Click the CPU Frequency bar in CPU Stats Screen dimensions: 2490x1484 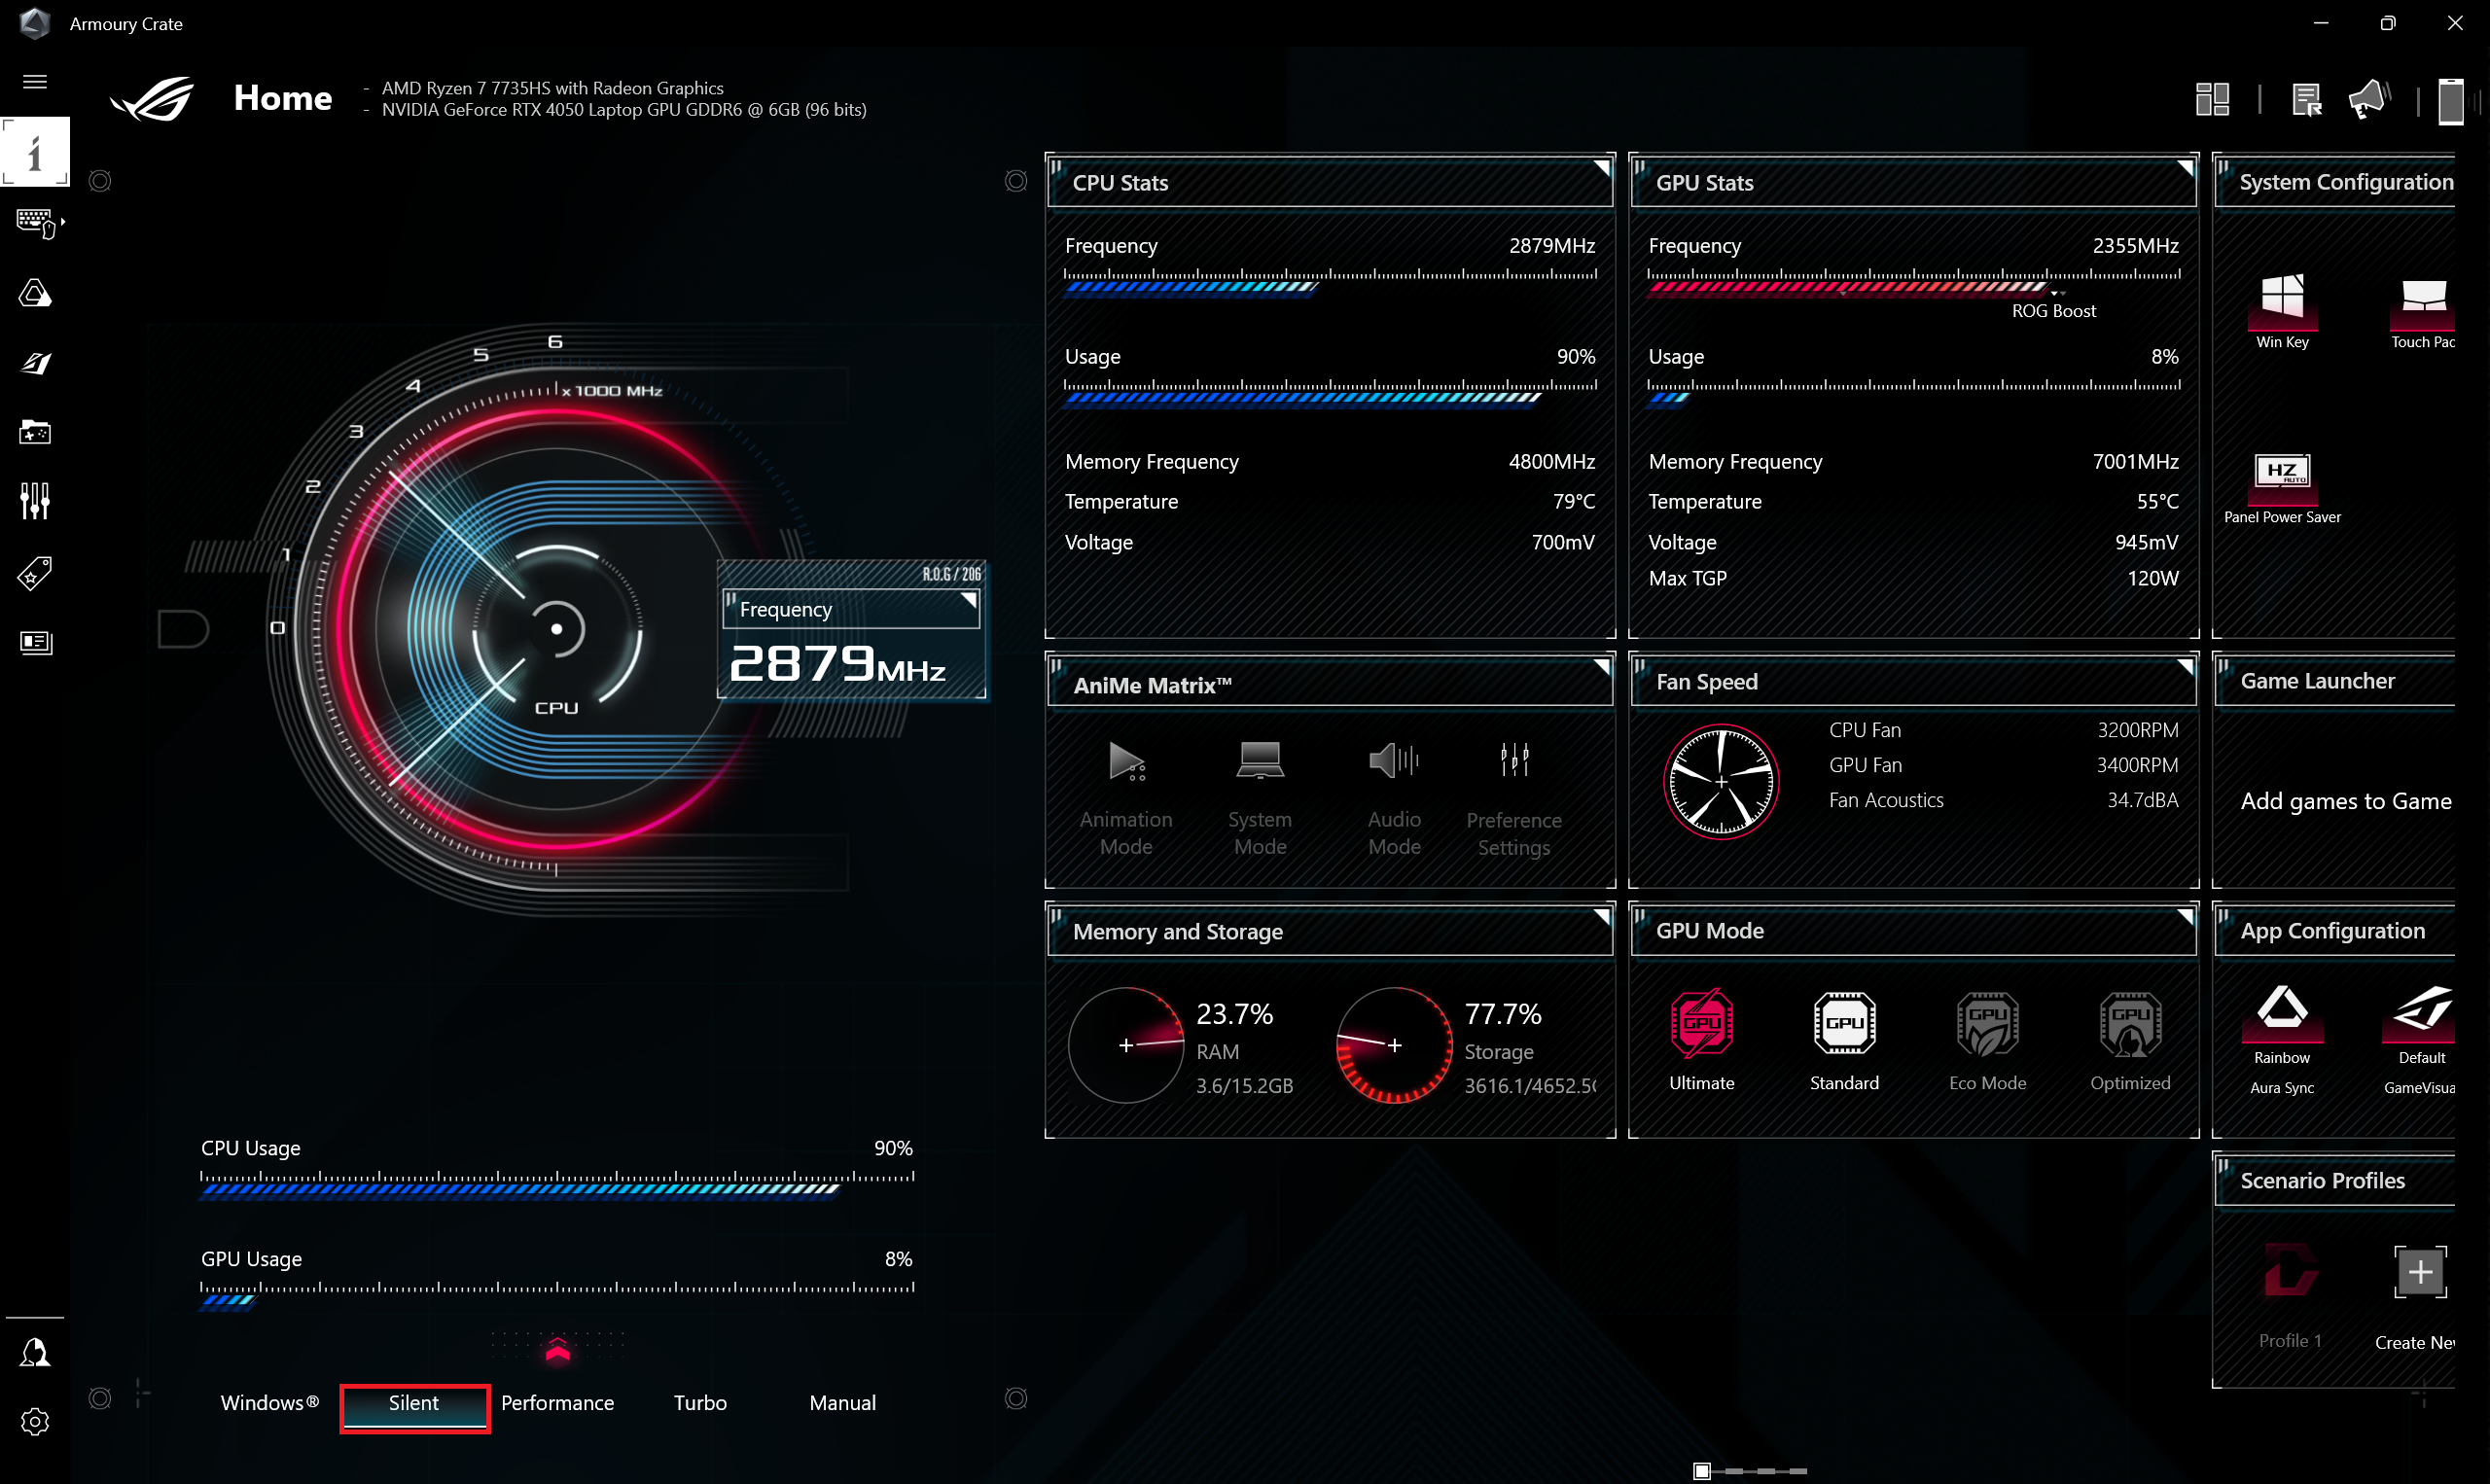[1330, 282]
